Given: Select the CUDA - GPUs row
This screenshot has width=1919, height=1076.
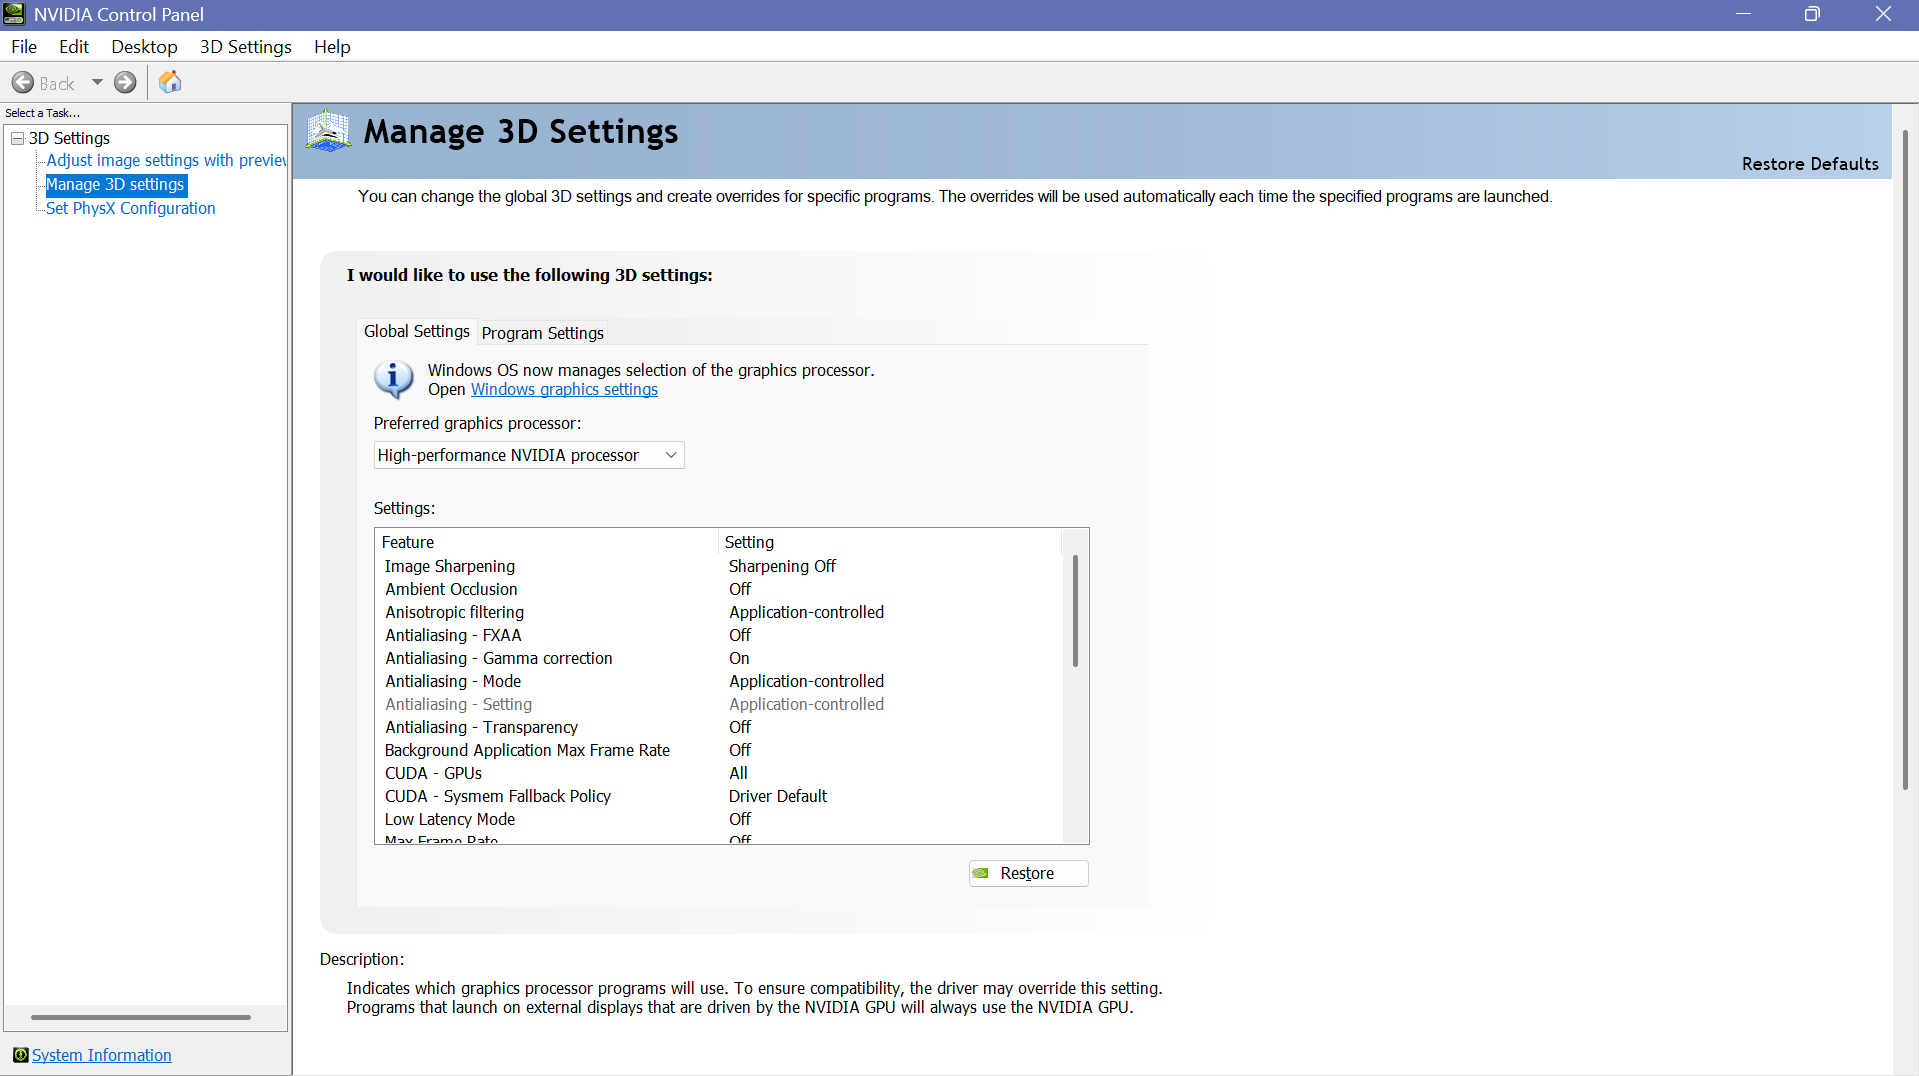Looking at the screenshot, I should (x=720, y=773).
